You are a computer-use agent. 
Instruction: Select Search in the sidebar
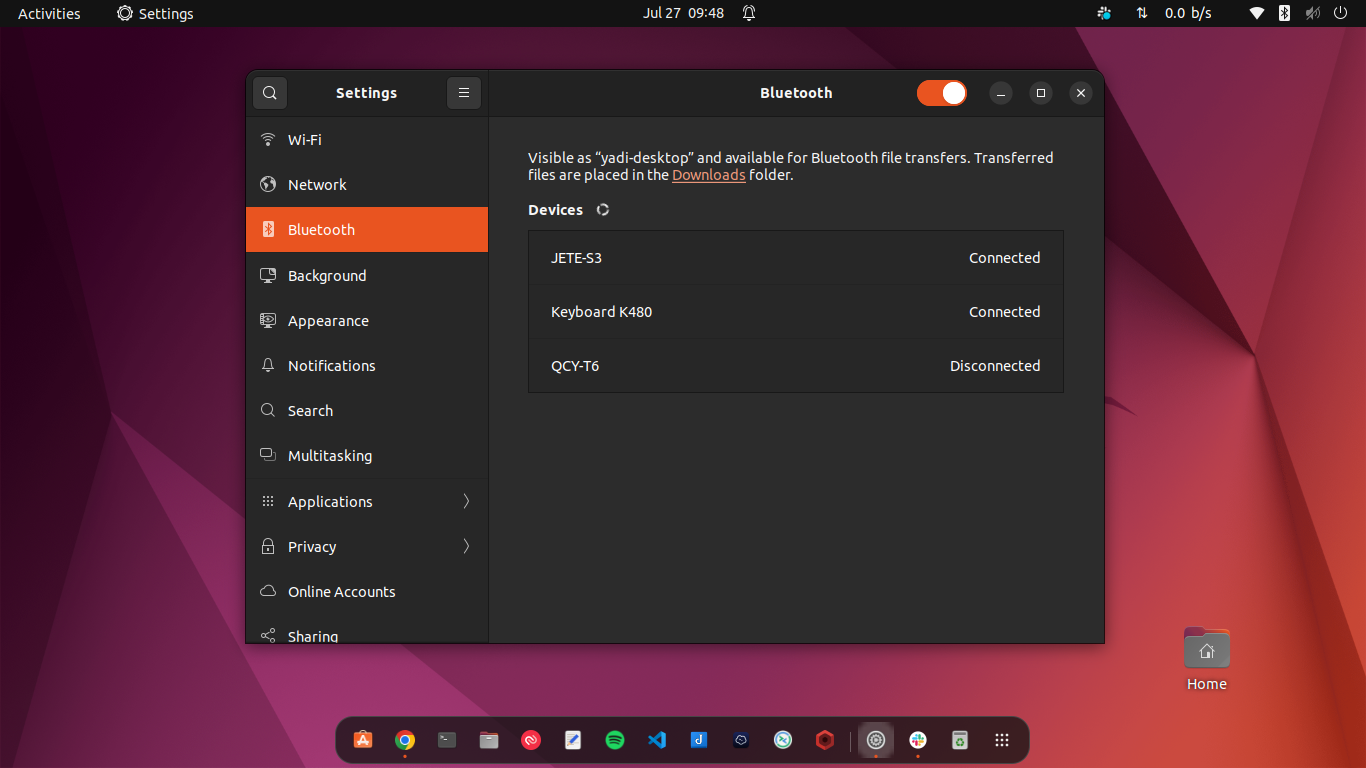pos(367,411)
